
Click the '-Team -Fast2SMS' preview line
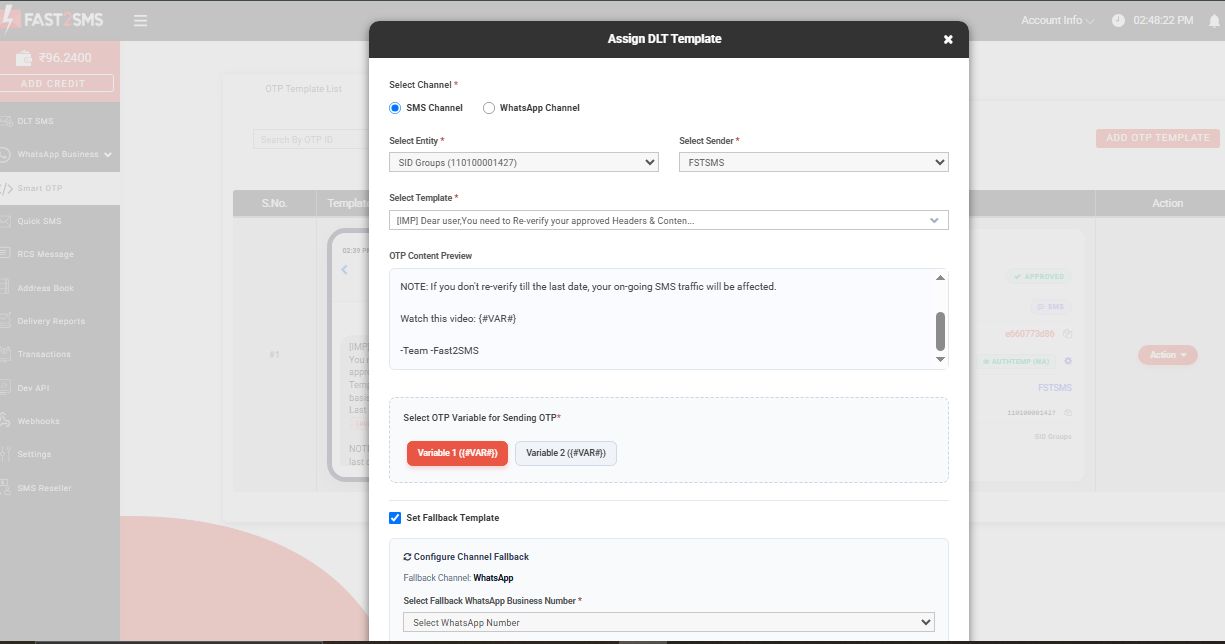439,350
